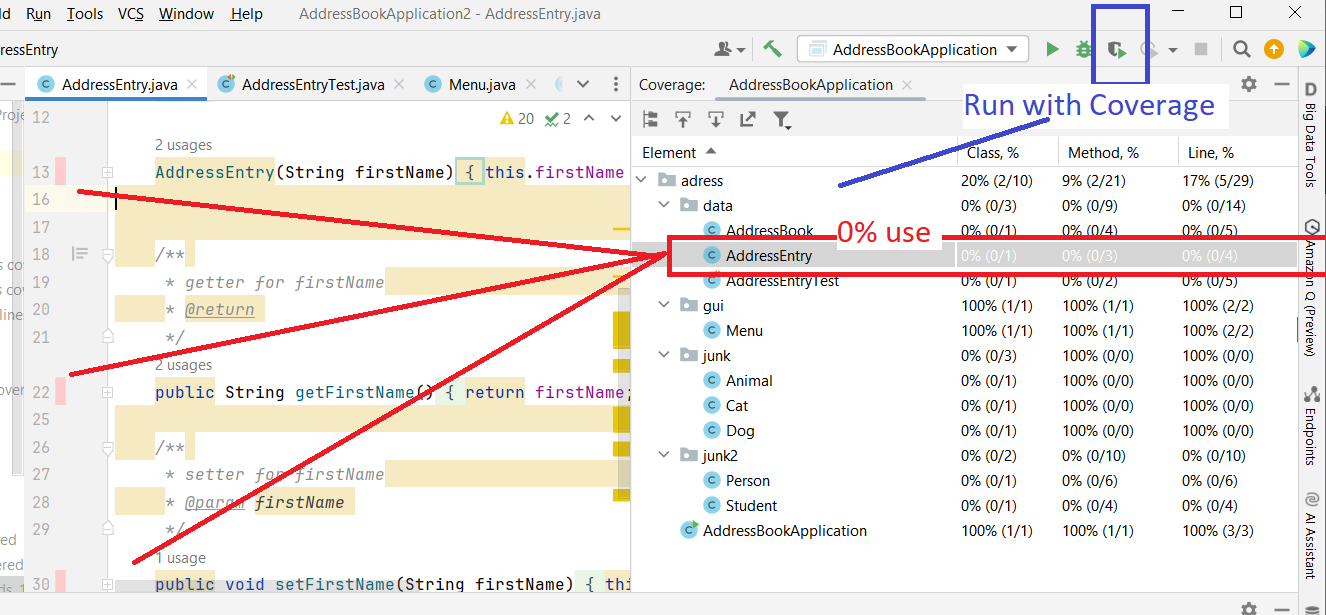This screenshot has width=1326, height=615.
Task: Open Coverage panel settings gear
Action: [x=1248, y=85]
